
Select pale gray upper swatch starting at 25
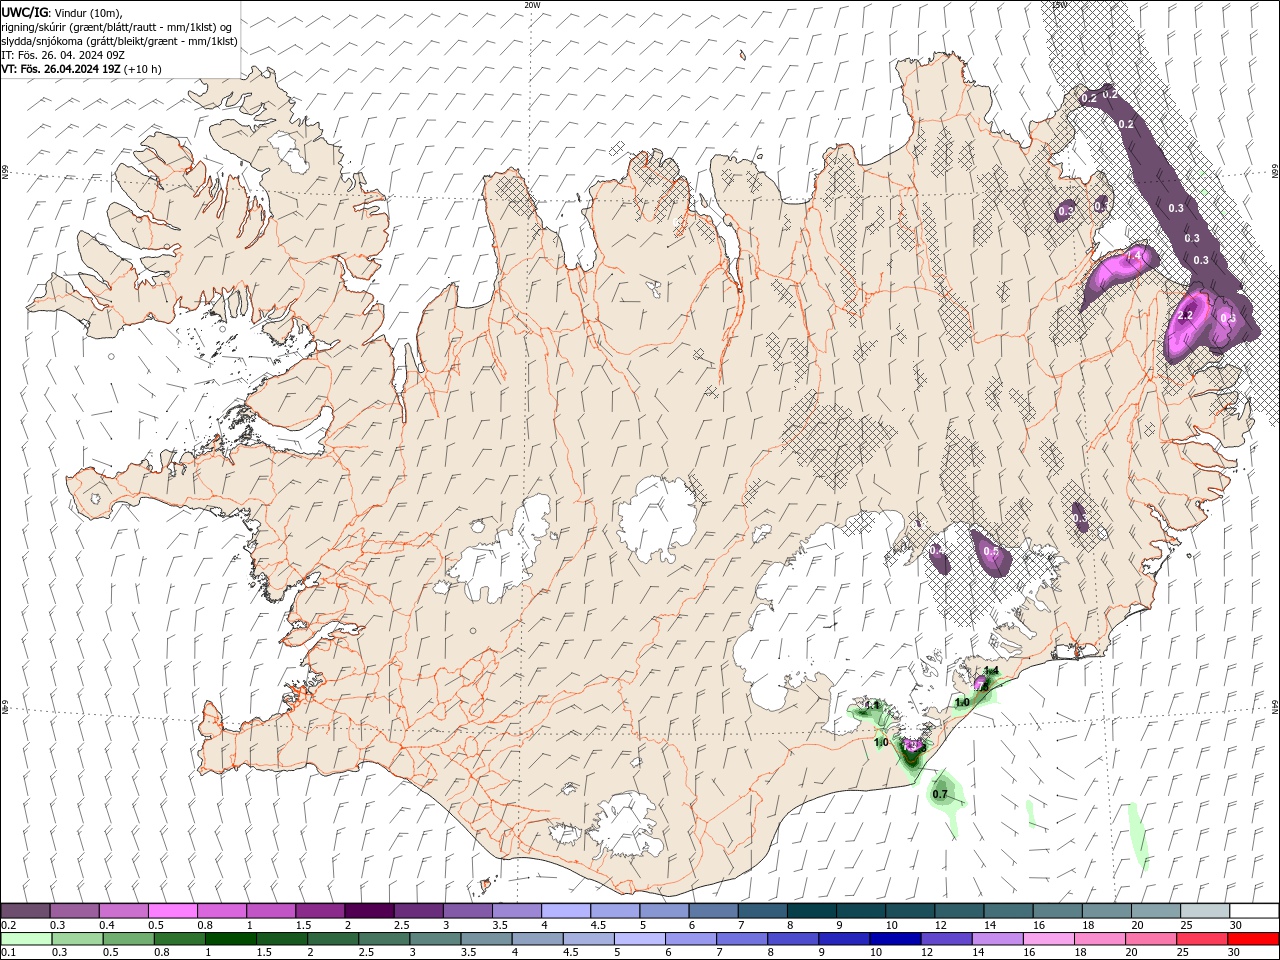click(x=1204, y=911)
